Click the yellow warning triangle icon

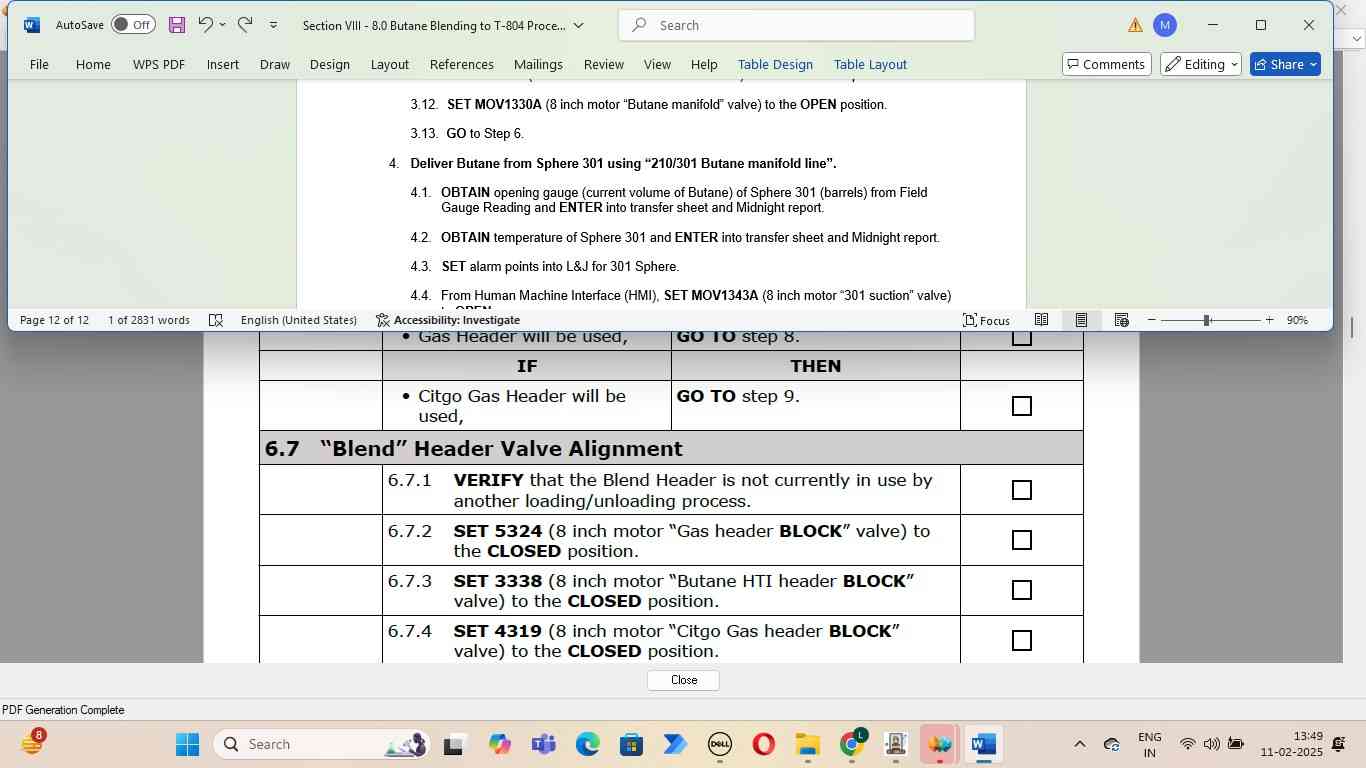(x=1135, y=25)
